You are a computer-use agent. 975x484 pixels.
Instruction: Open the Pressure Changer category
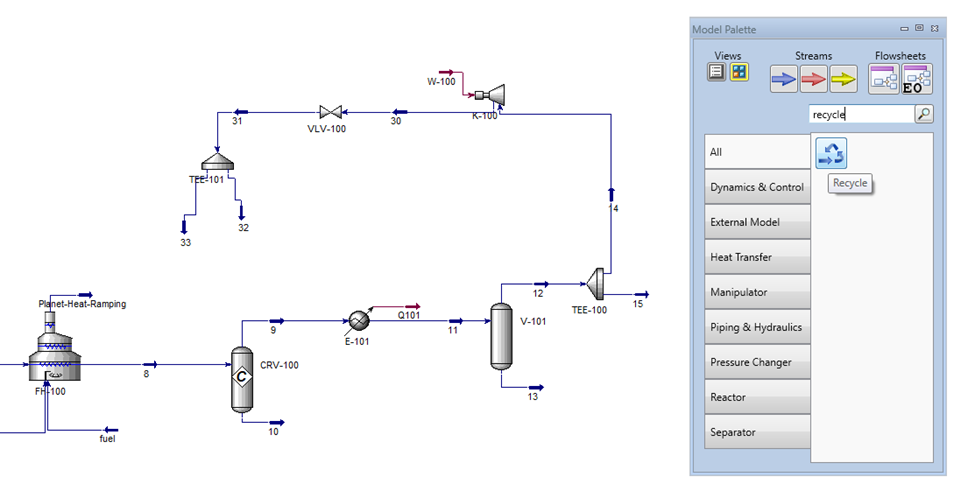(757, 361)
